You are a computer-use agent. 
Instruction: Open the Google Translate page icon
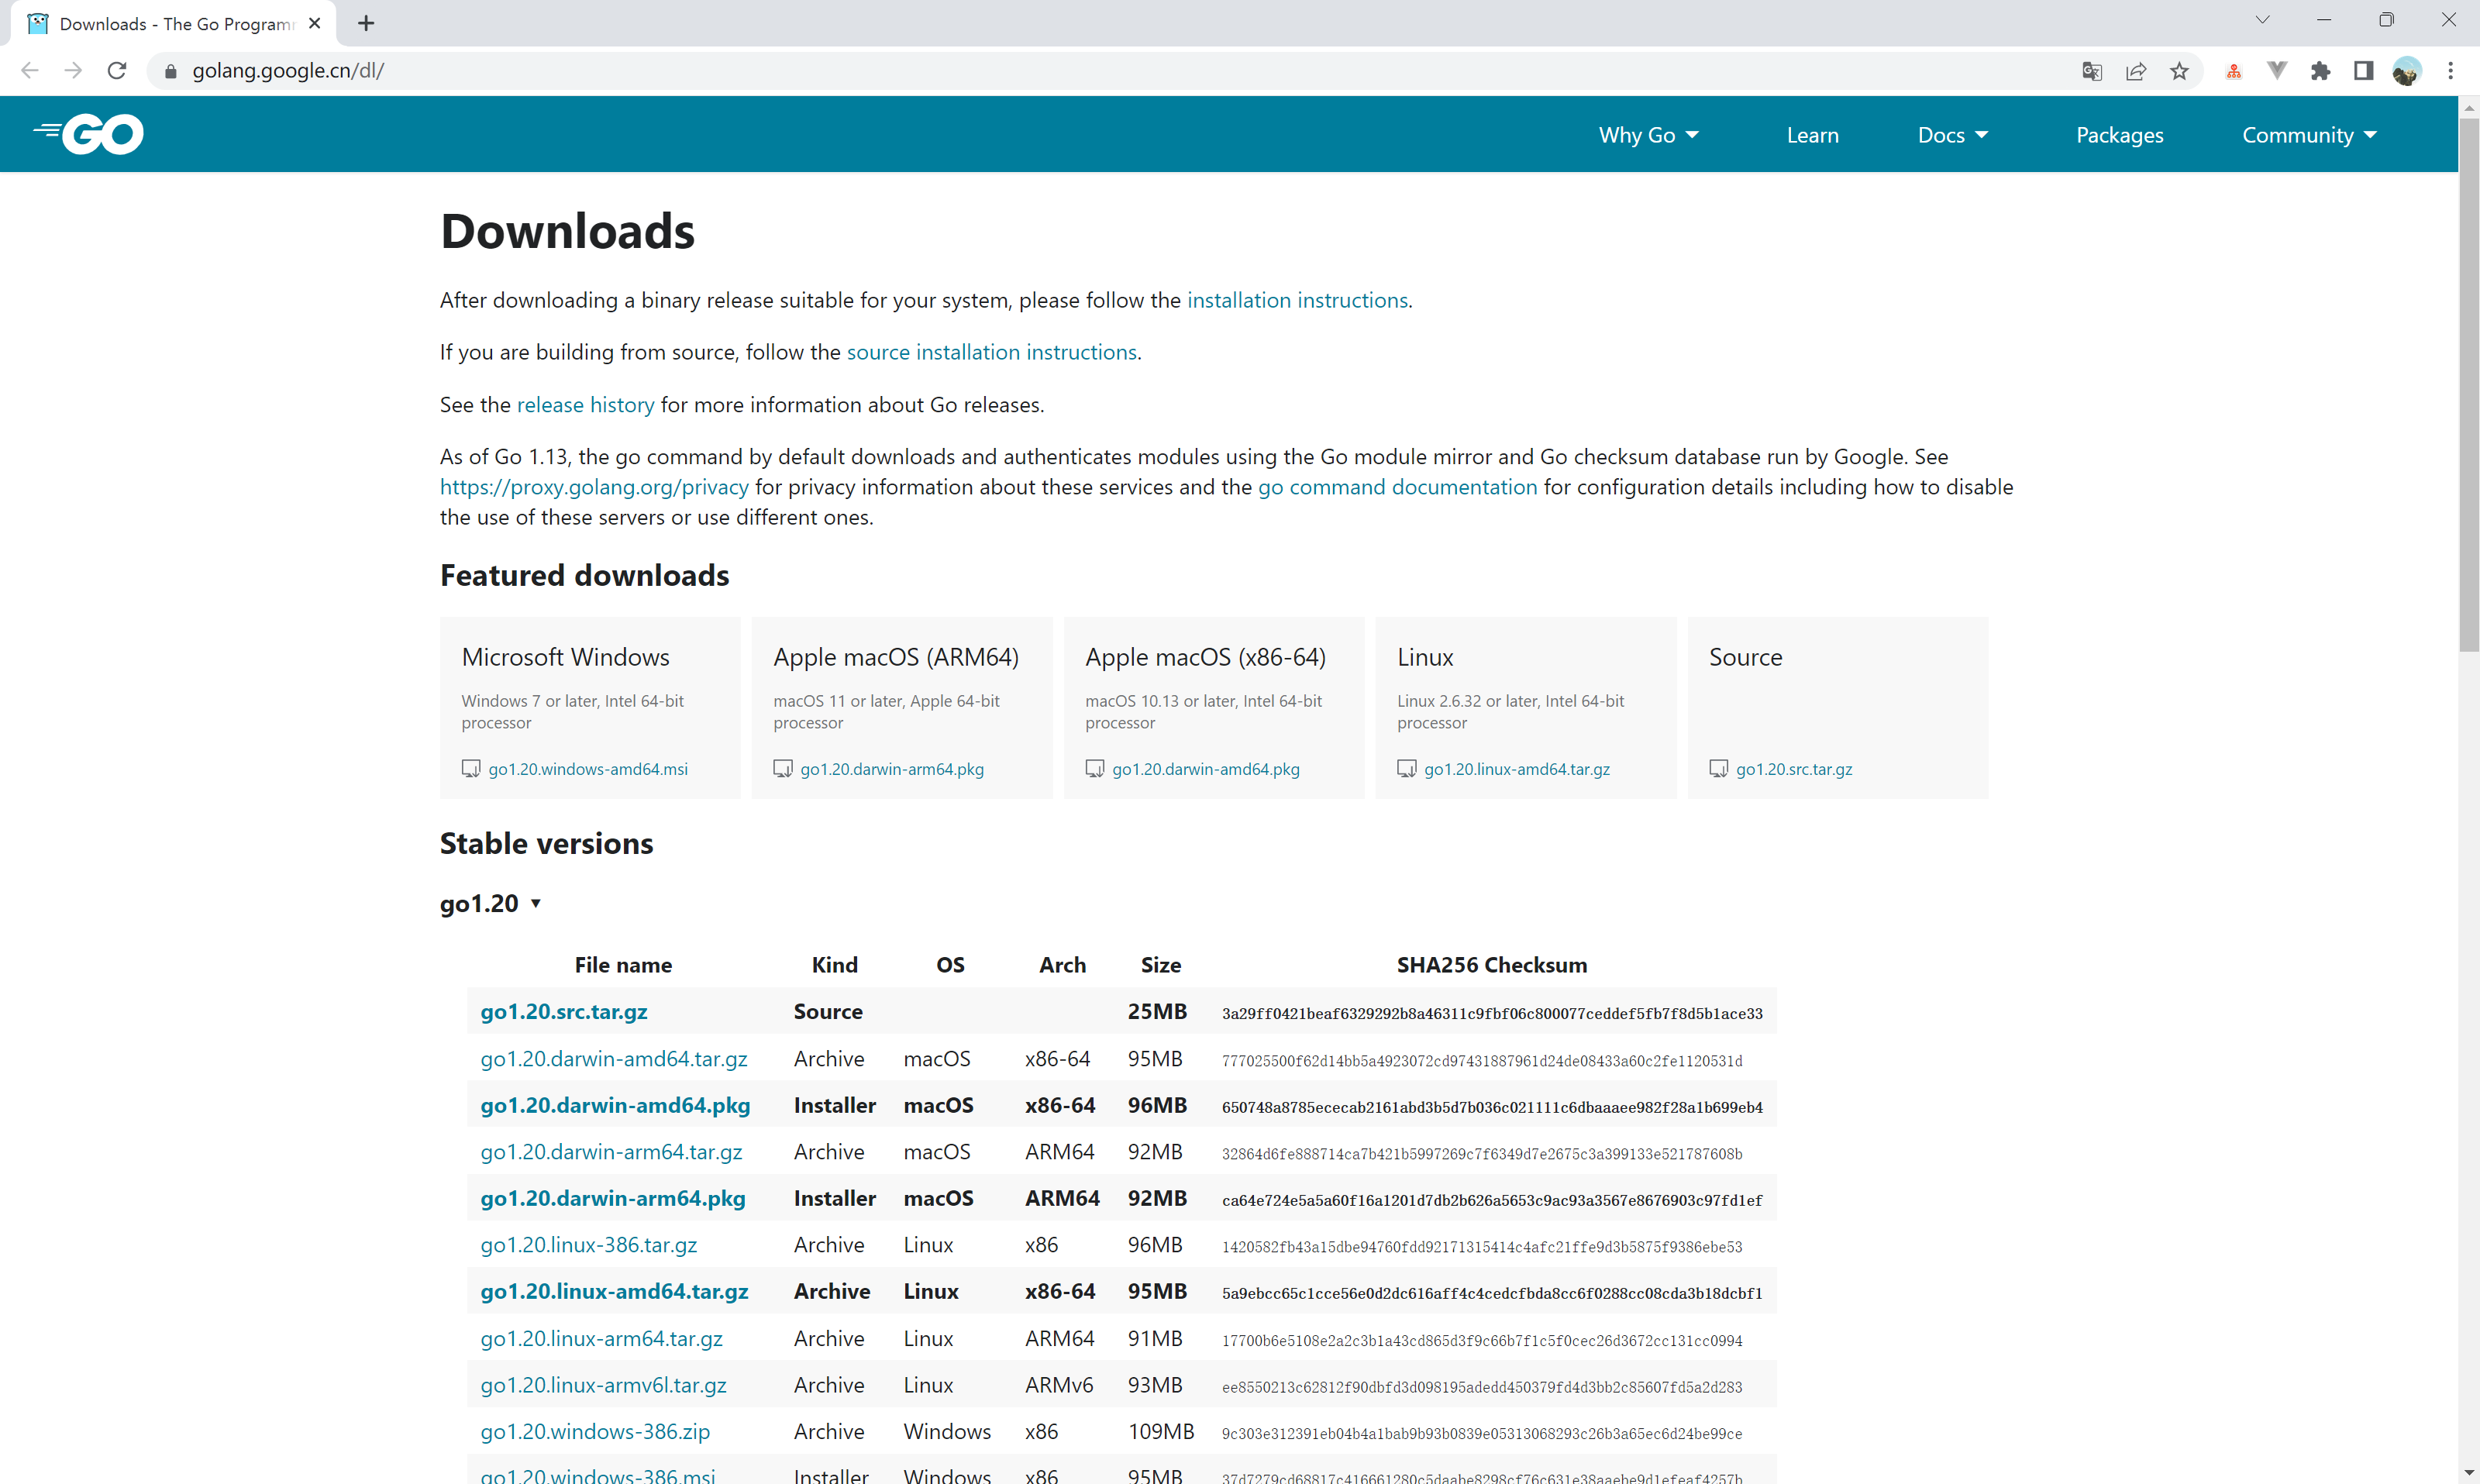[x=2092, y=71]
